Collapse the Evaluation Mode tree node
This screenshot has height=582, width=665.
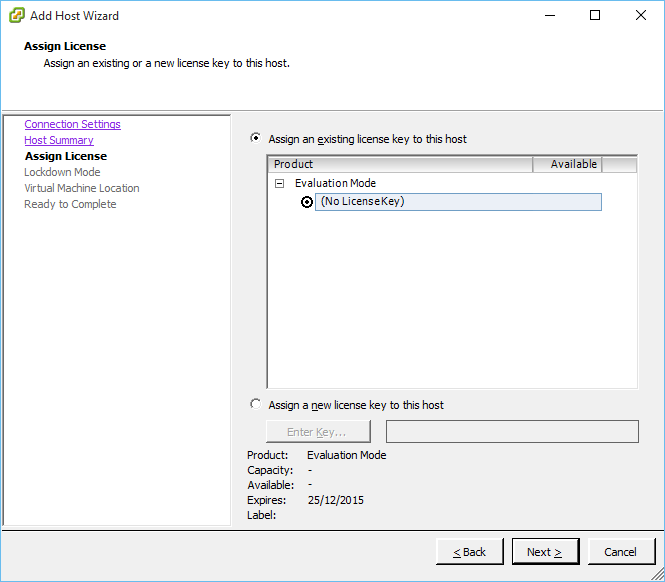[x=279, y=183]
